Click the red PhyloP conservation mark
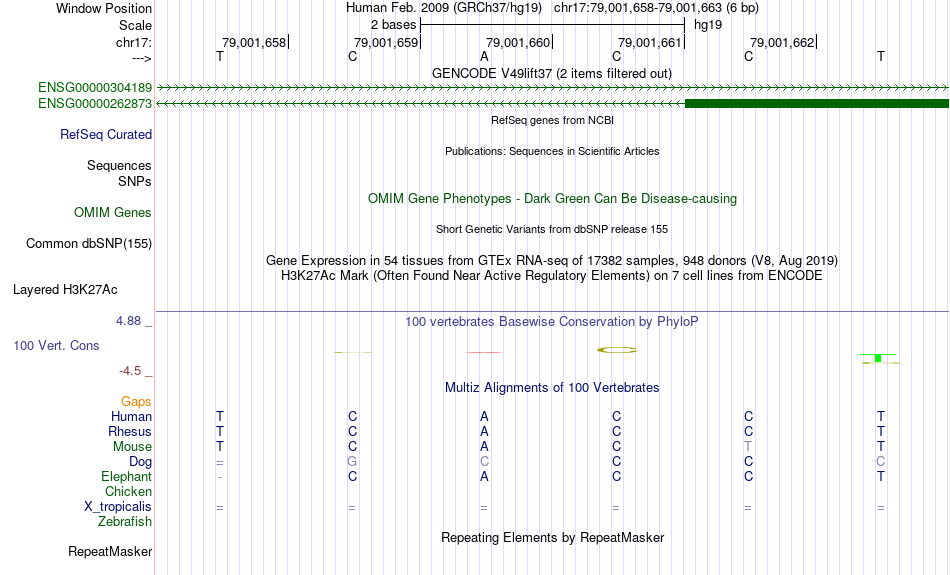Image resolution: width=950 pixels, height=575 pixels. pos(483,352)
